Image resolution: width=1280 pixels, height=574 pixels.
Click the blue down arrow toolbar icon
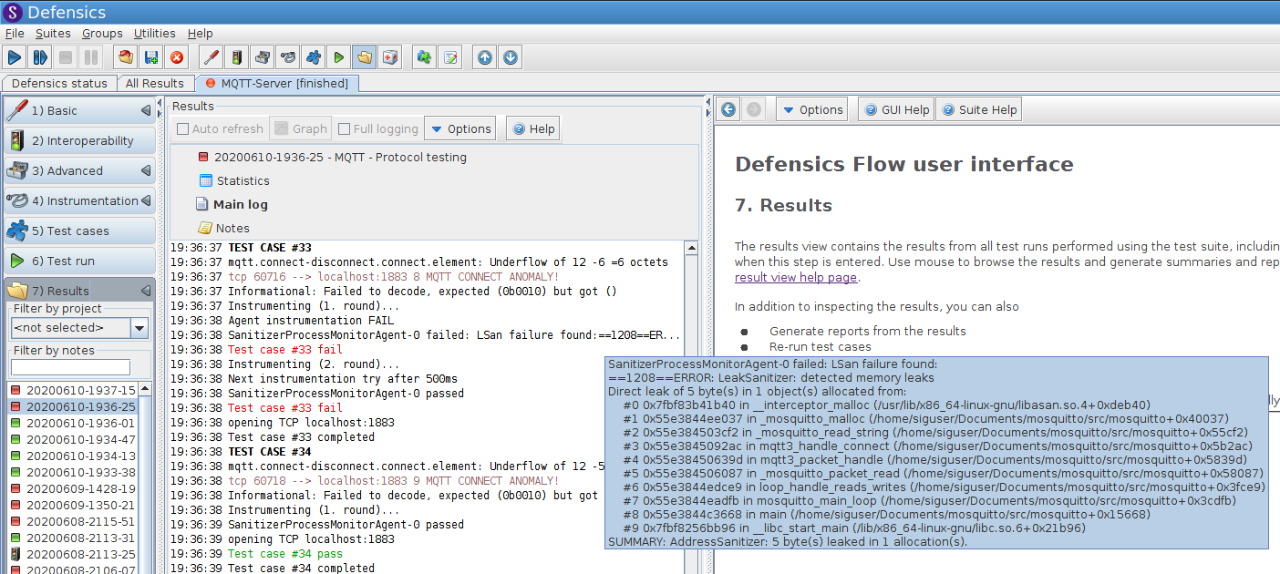[x=511, y=58]
